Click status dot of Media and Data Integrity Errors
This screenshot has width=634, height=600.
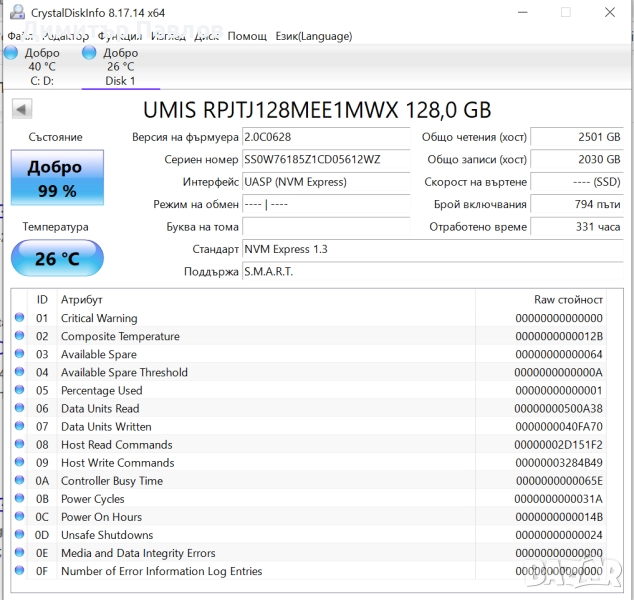(19, 552)
